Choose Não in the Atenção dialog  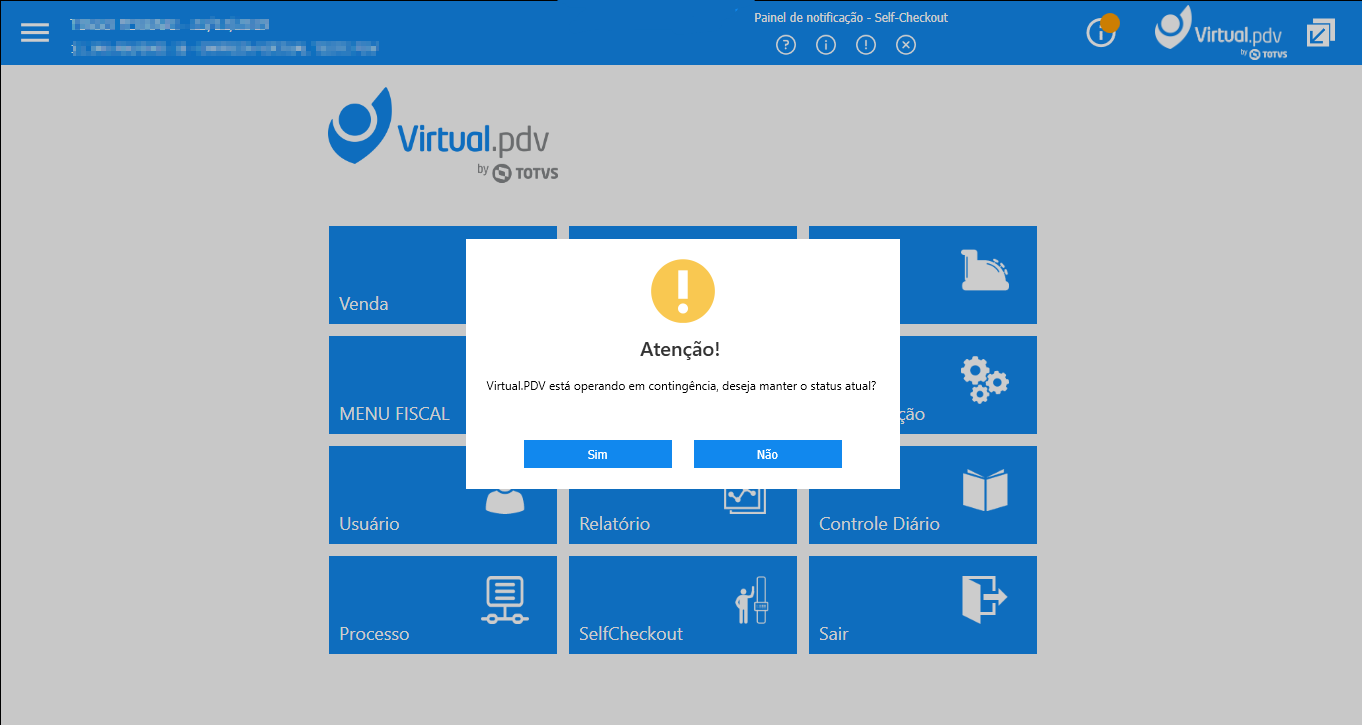(768, 454)
